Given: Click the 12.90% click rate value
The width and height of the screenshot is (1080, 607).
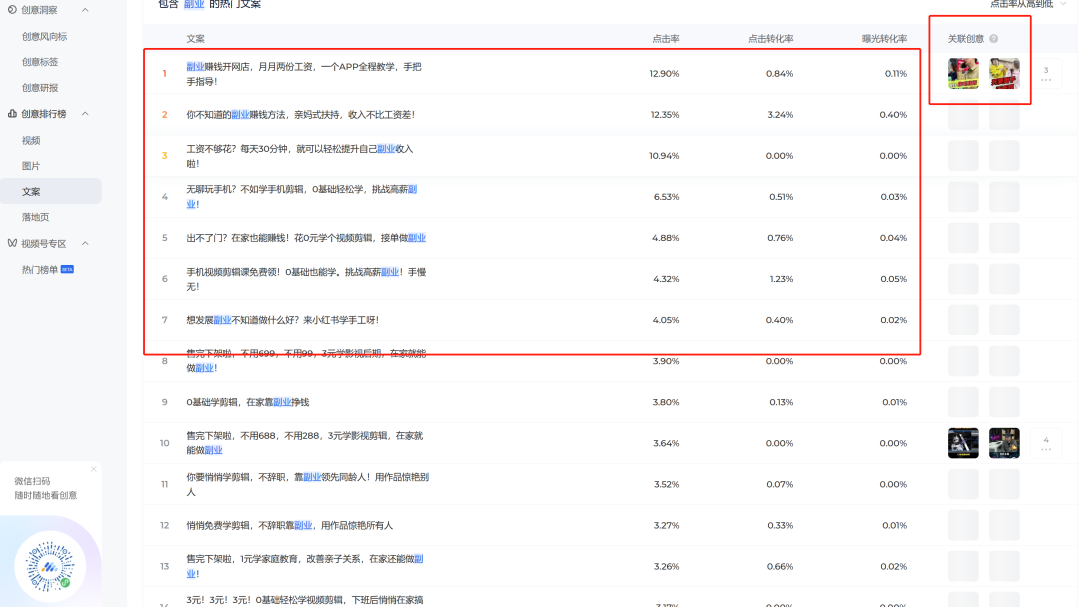Looking at the screenshot, I should 664,74.
